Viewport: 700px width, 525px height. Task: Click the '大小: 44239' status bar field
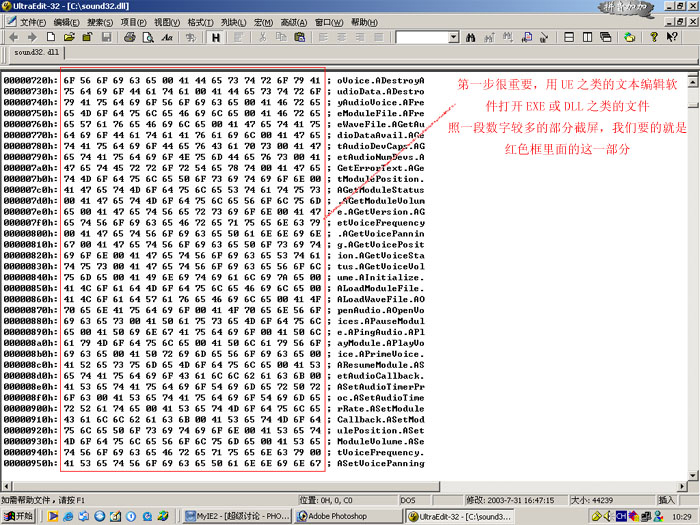[612, 500]
